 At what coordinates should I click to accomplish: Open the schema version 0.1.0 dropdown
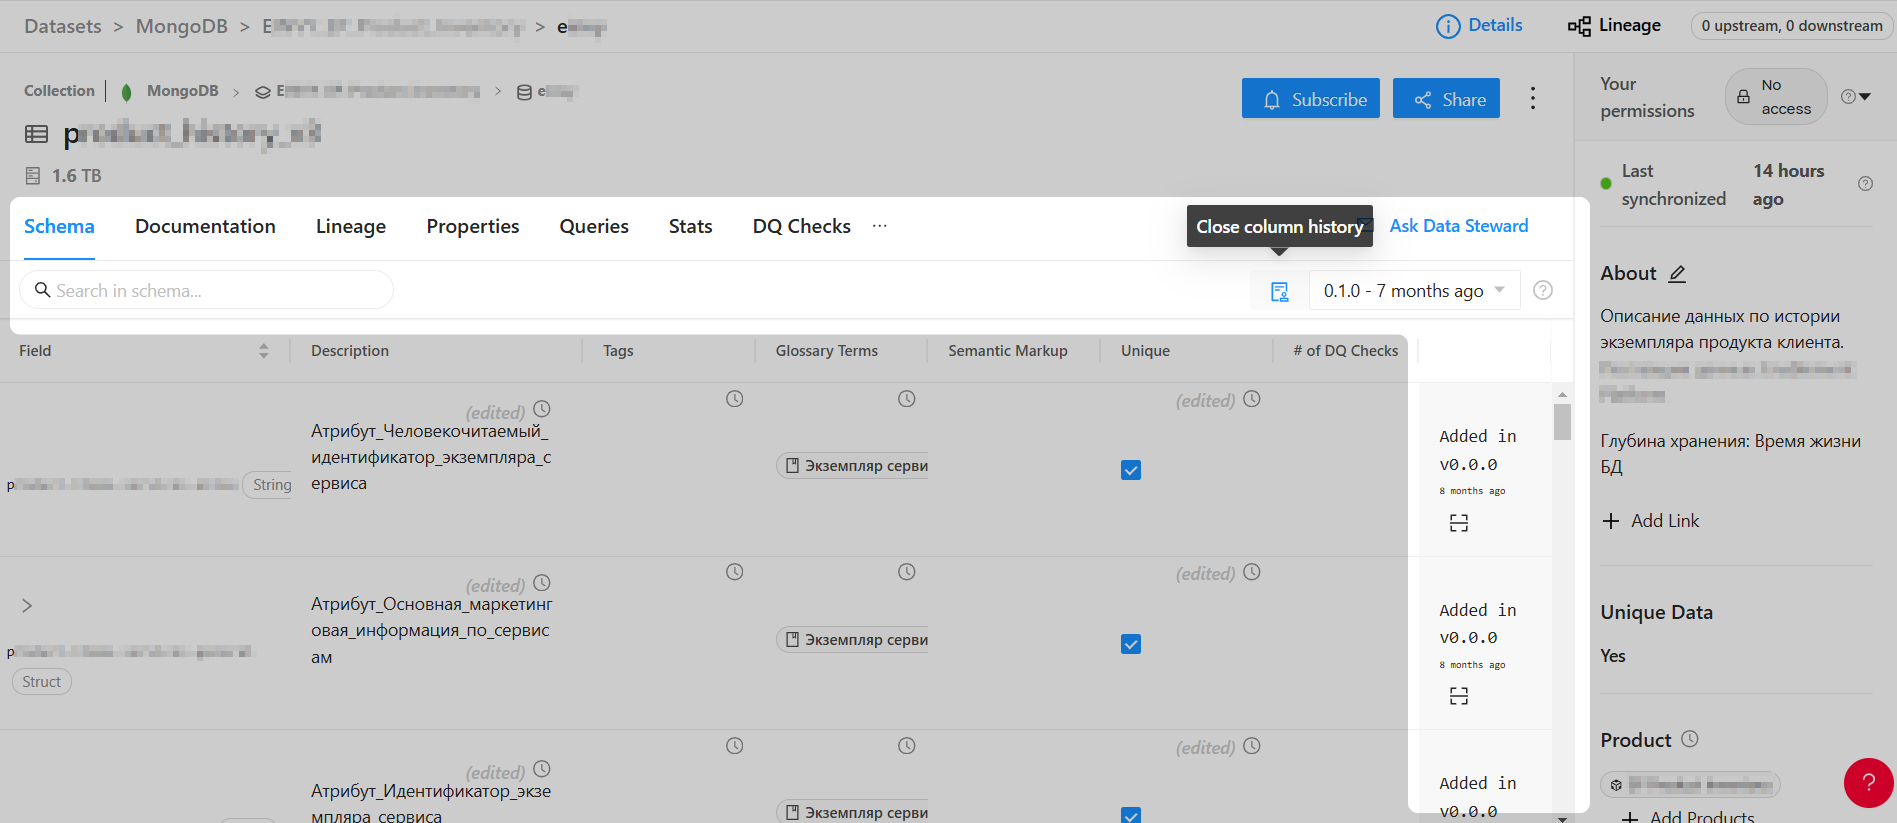point(1413,291)
